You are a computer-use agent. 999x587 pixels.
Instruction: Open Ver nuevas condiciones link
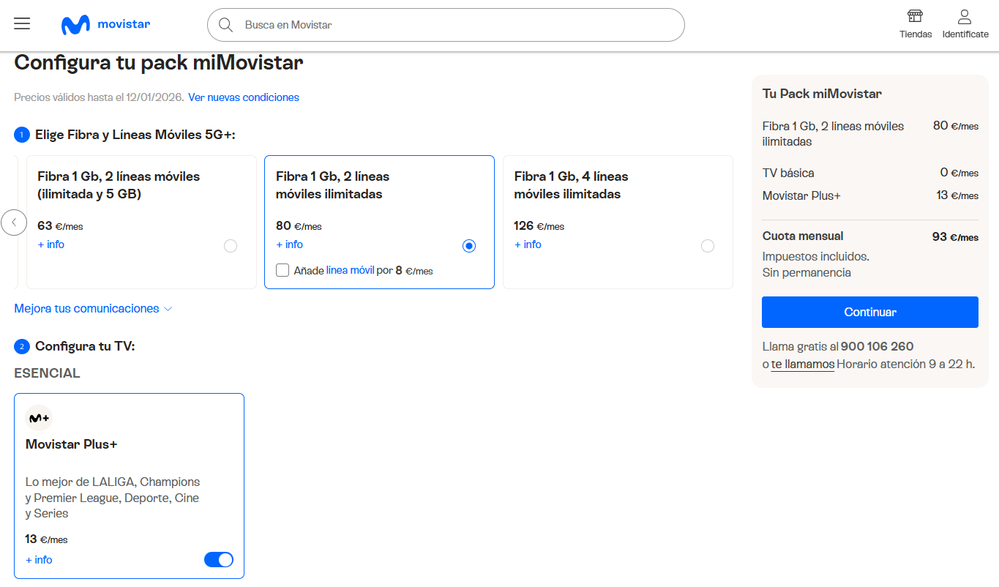click(243, 98)
